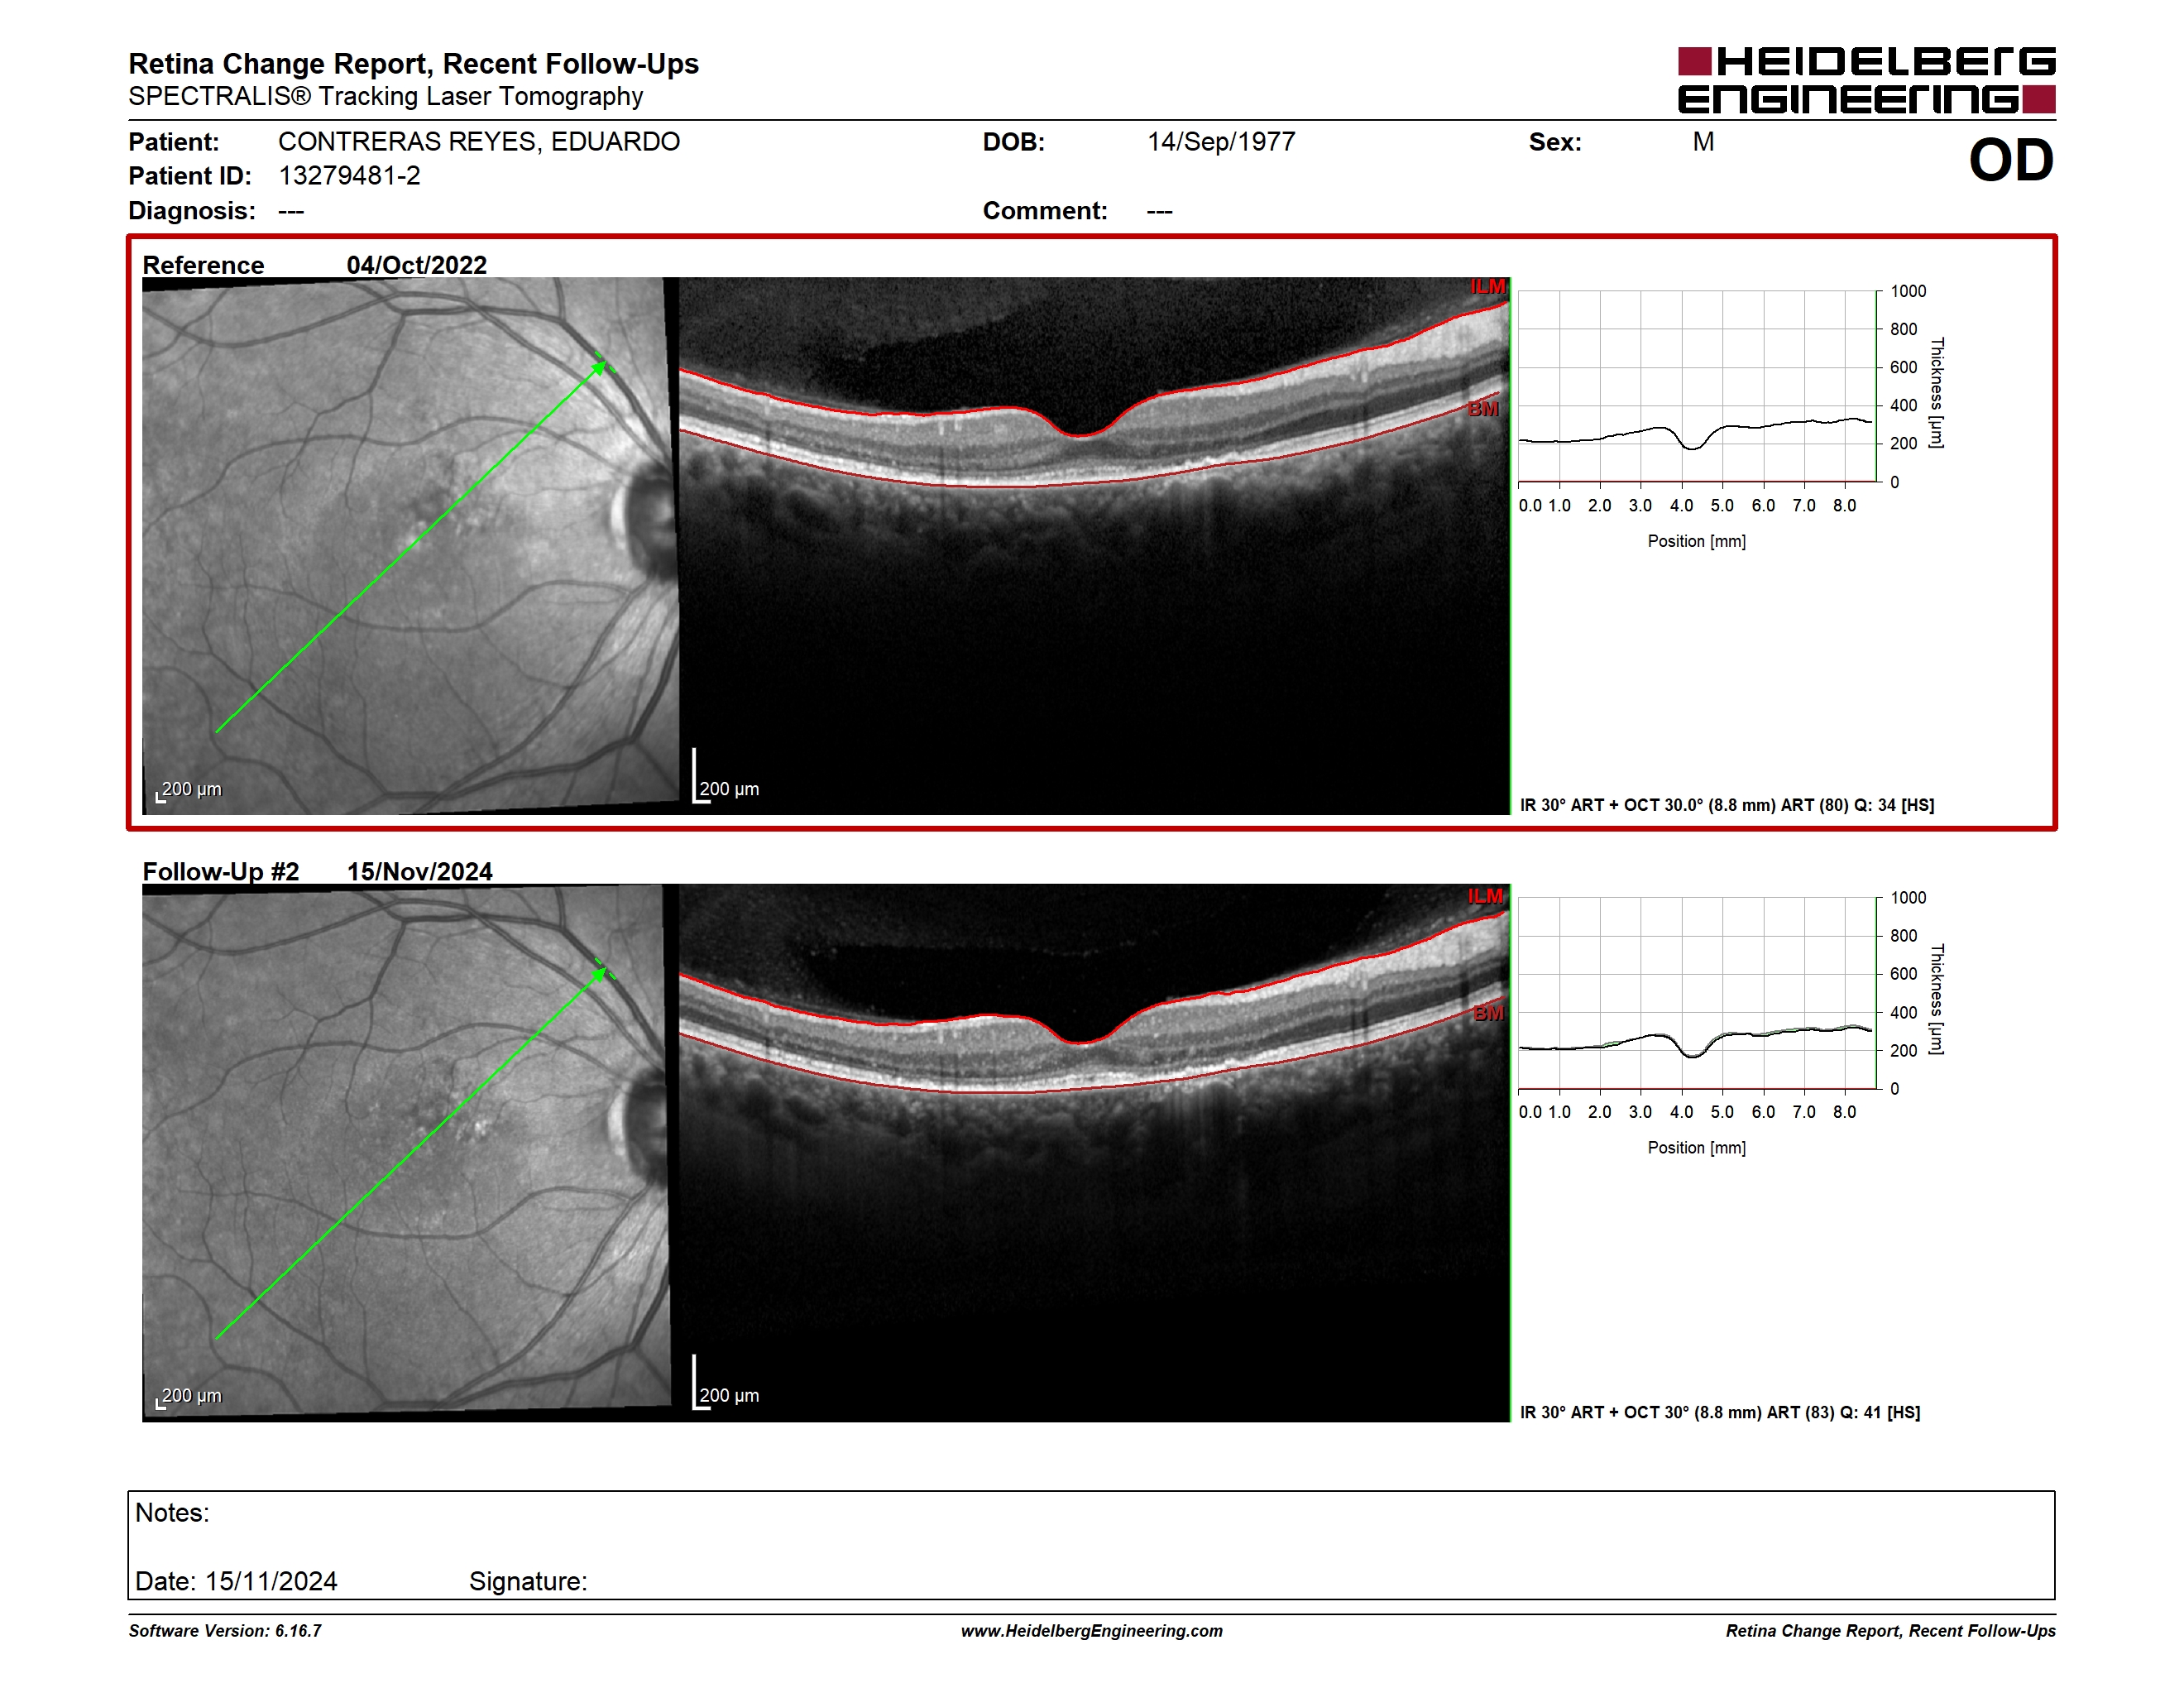
Task: Open the Reference infrared fundus image
Action: [x=410, y=546]
